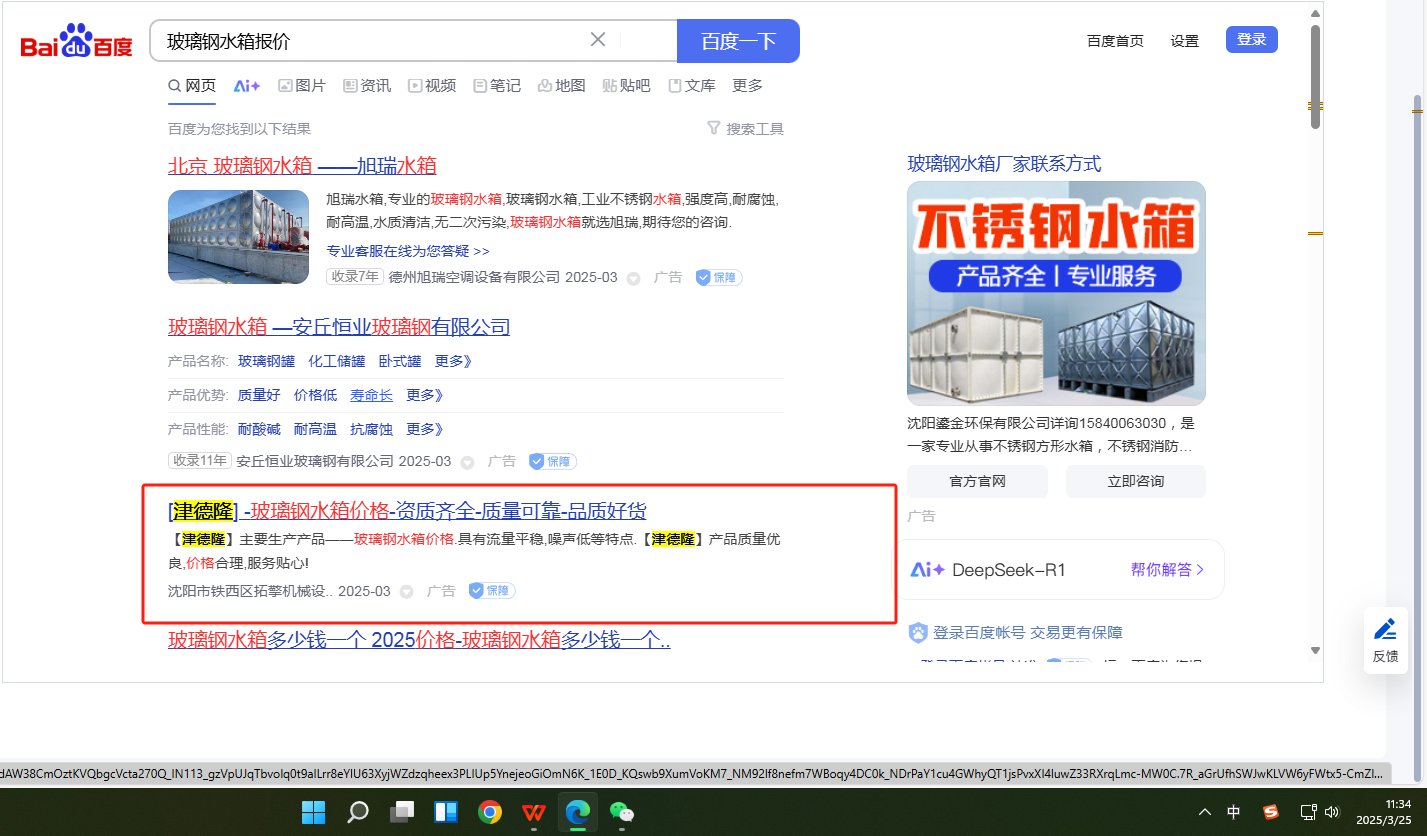Expand 搜索工具 filter options
Image resolution: width=1427 pixels, height=836 pixels.
pos(745,129)
